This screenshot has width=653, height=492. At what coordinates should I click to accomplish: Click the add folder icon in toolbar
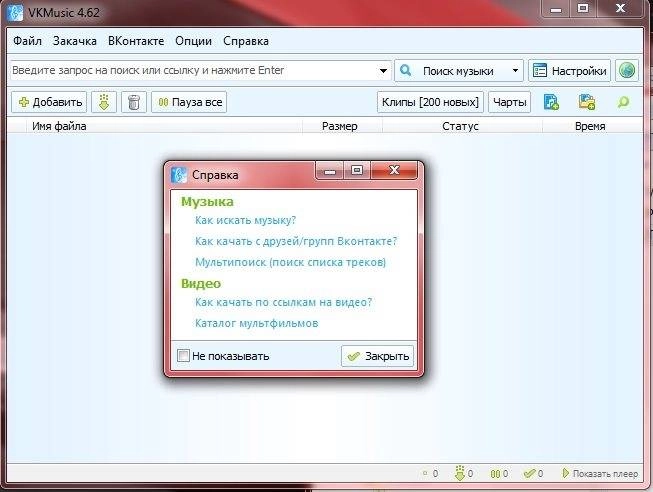pyautogui.click(x=587, y=102)
